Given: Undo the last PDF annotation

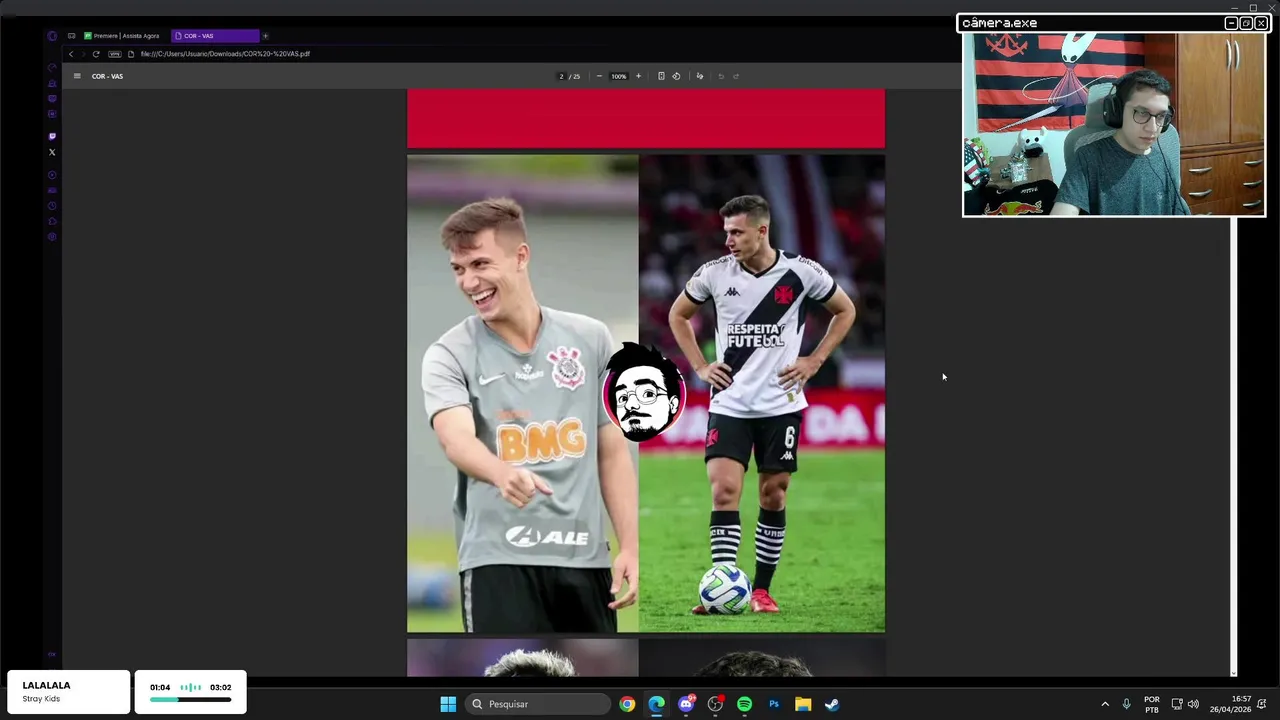Looking at the screenshot, I should coord(721,76).
